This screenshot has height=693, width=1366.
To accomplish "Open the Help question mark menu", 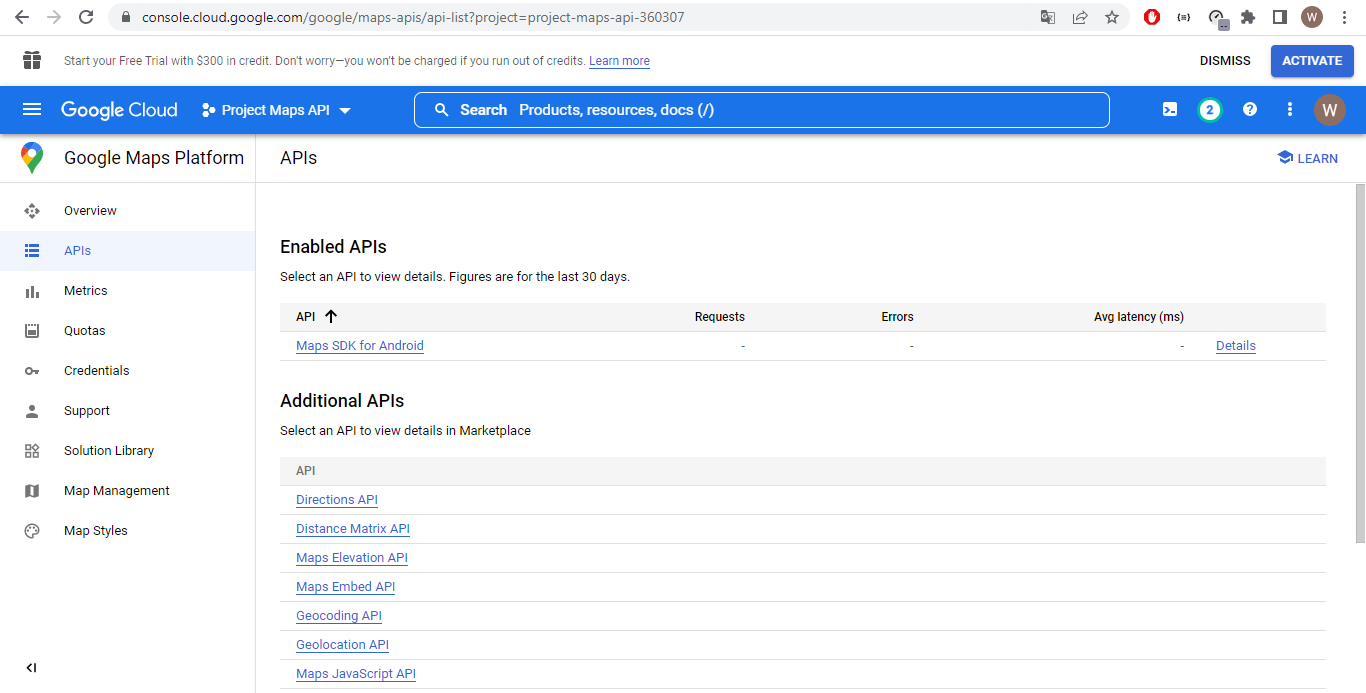I will point(1250,110).
